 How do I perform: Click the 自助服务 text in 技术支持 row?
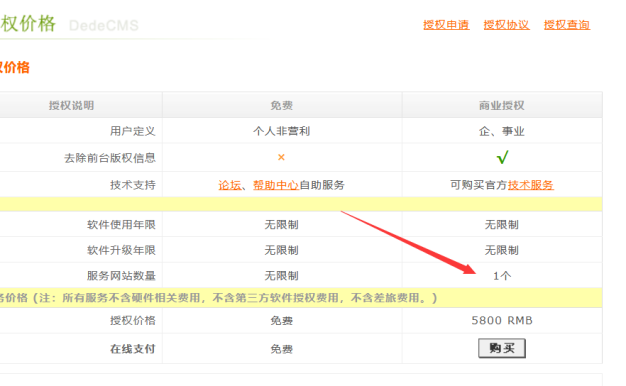322,185
